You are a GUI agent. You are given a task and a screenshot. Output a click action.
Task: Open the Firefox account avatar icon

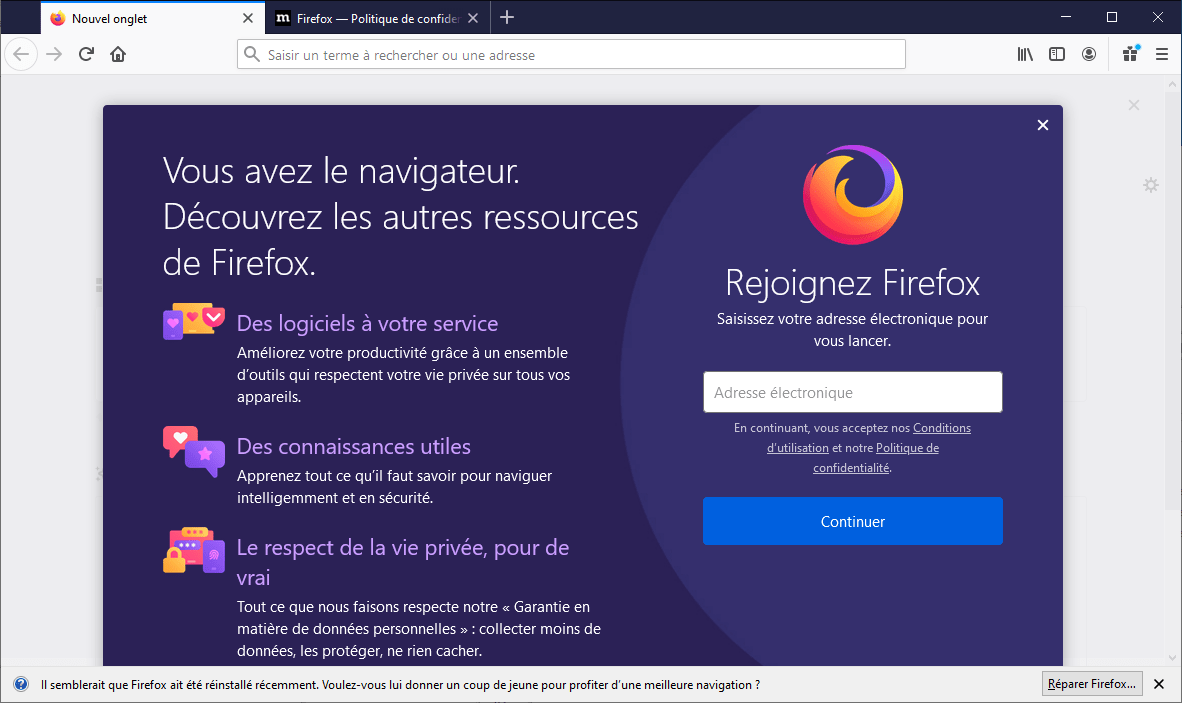(x=1089, y=54)
